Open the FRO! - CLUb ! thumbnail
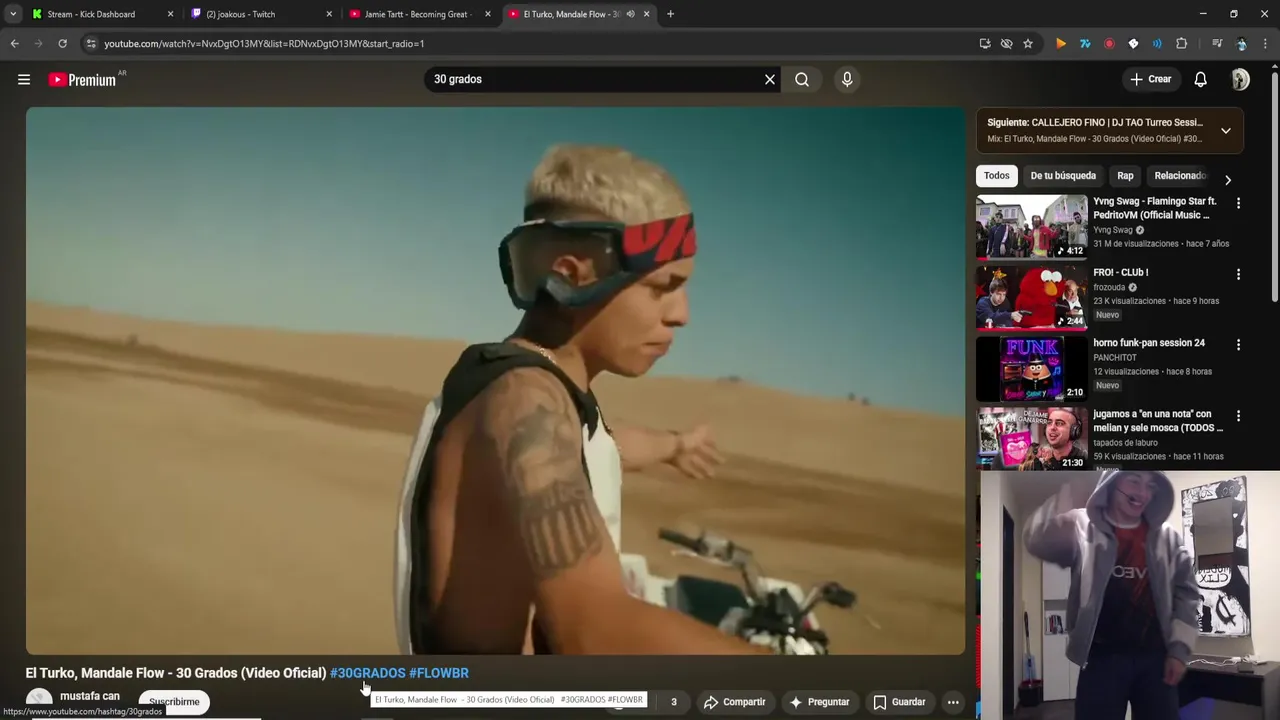1280x720 pixels. (x=1031, y=298)
